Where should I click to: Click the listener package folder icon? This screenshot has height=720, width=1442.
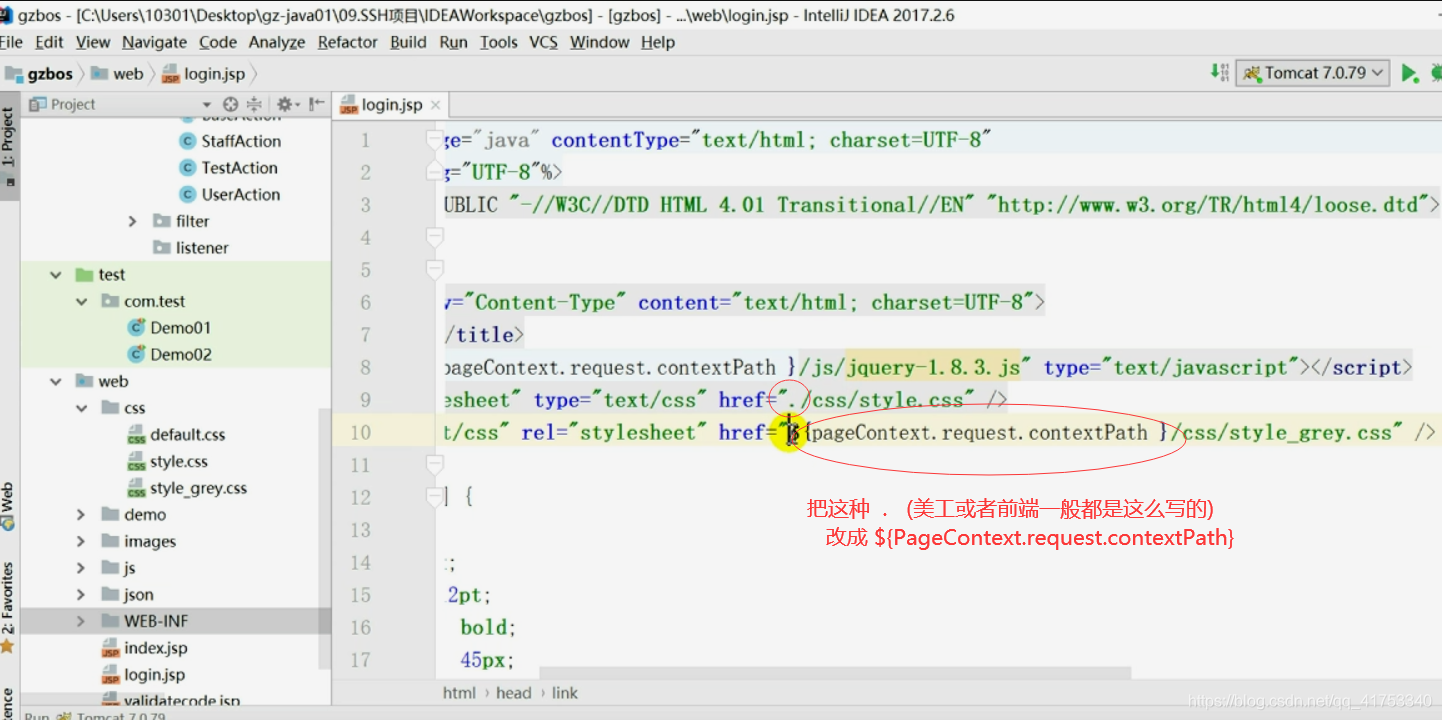[x=161, y=247]
